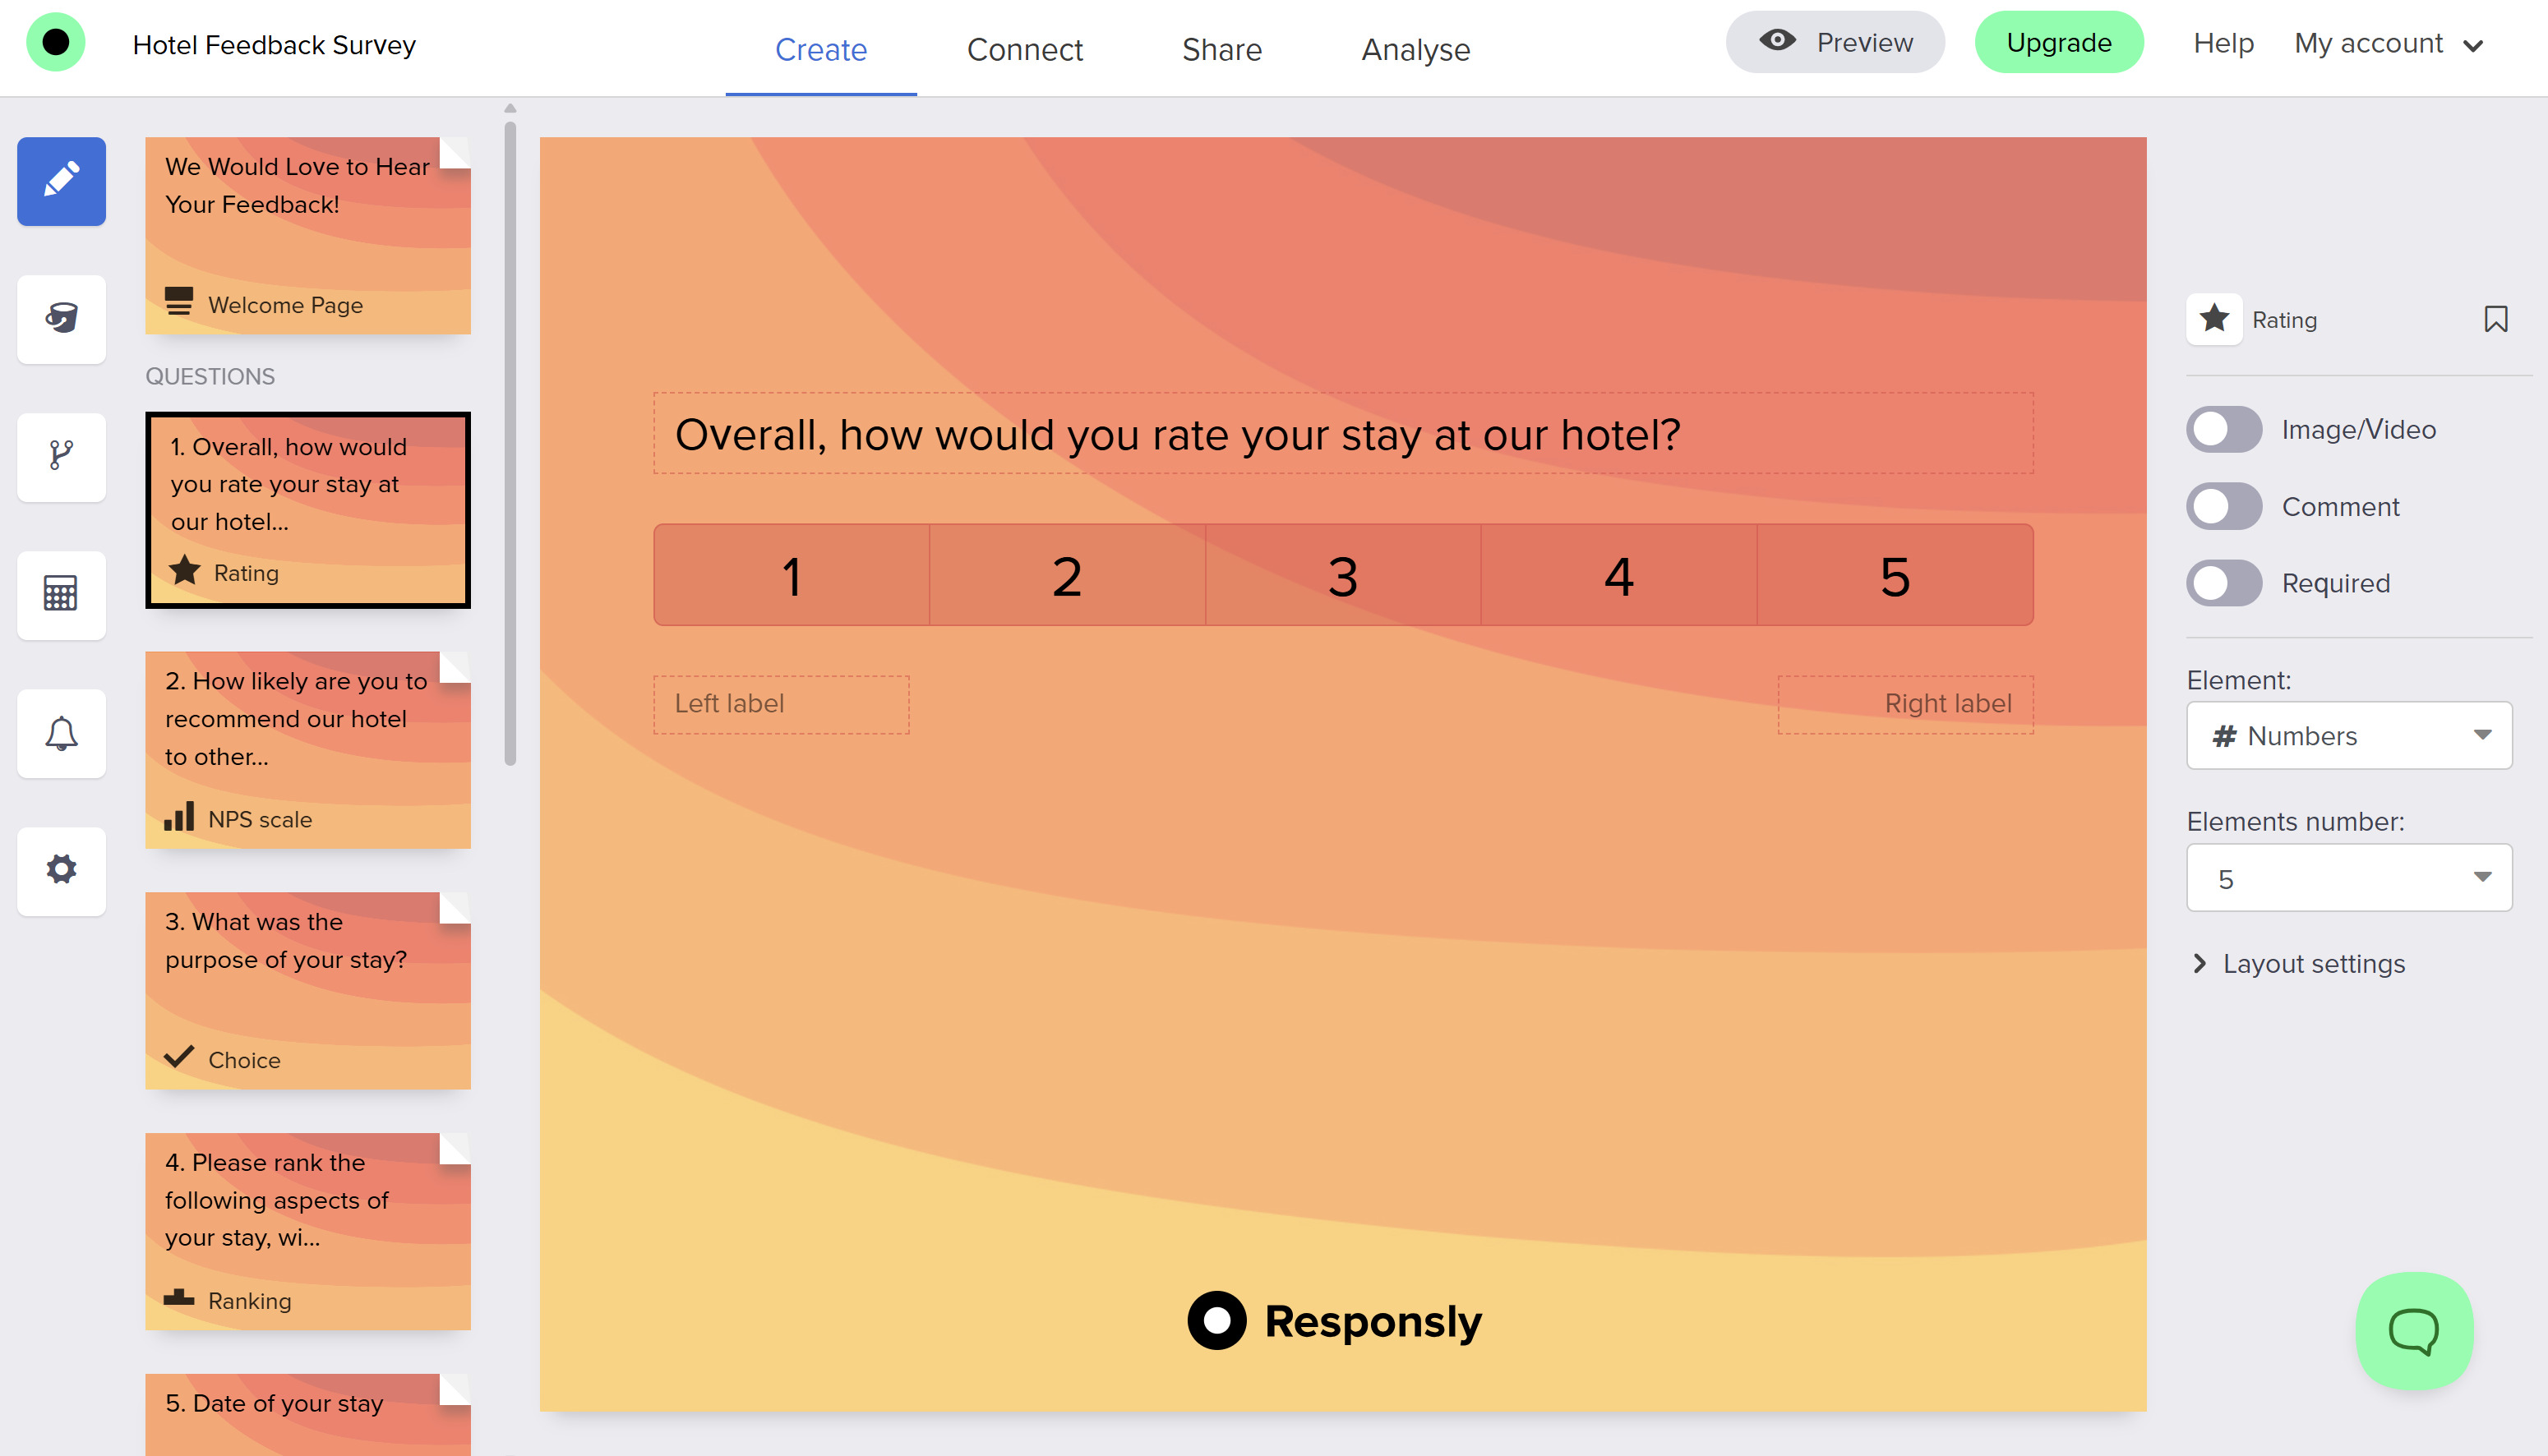The image size is (2548, 1456).
Task: Select question 2 NPS scale thumbnail
Action: point(308,750)
